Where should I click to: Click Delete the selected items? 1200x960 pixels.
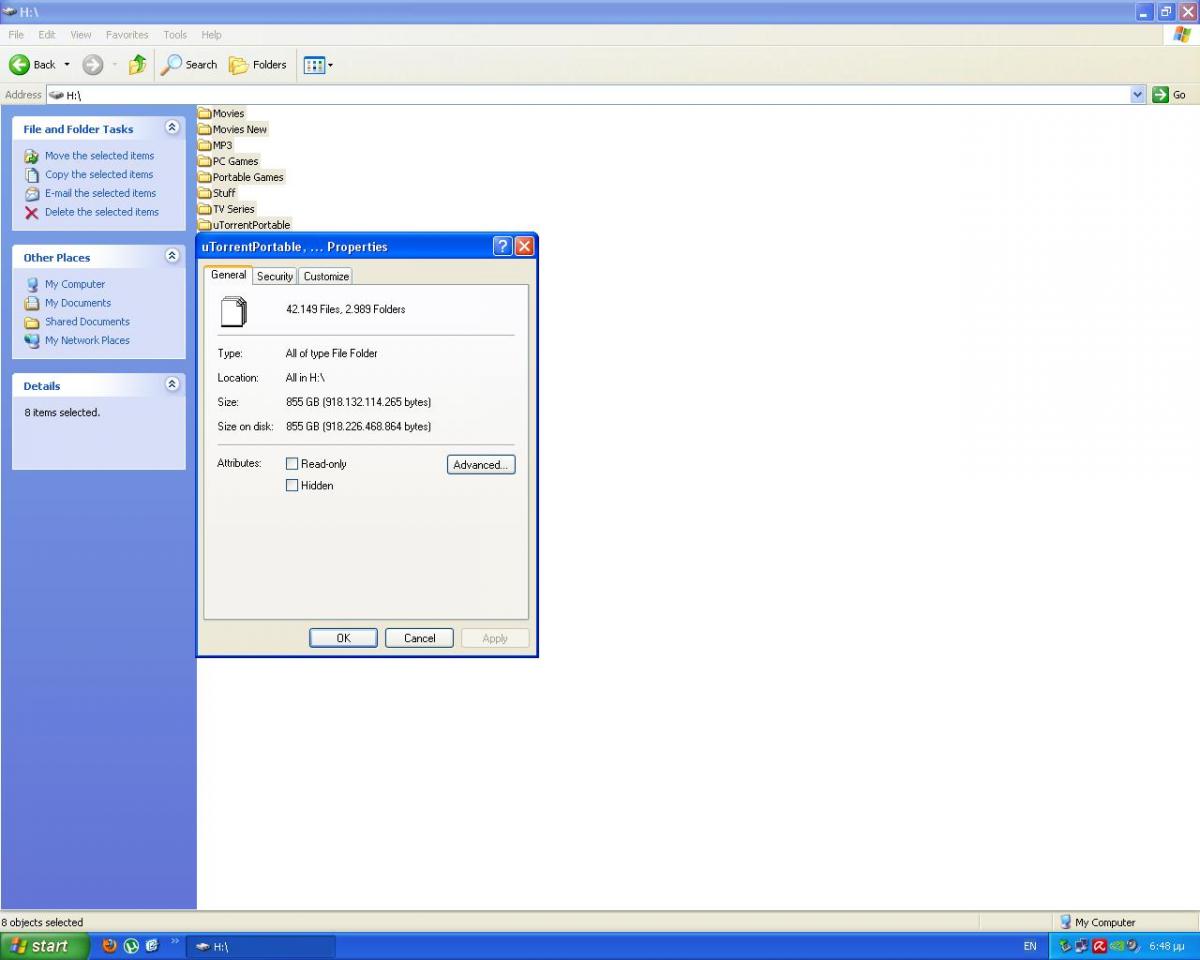101,212
